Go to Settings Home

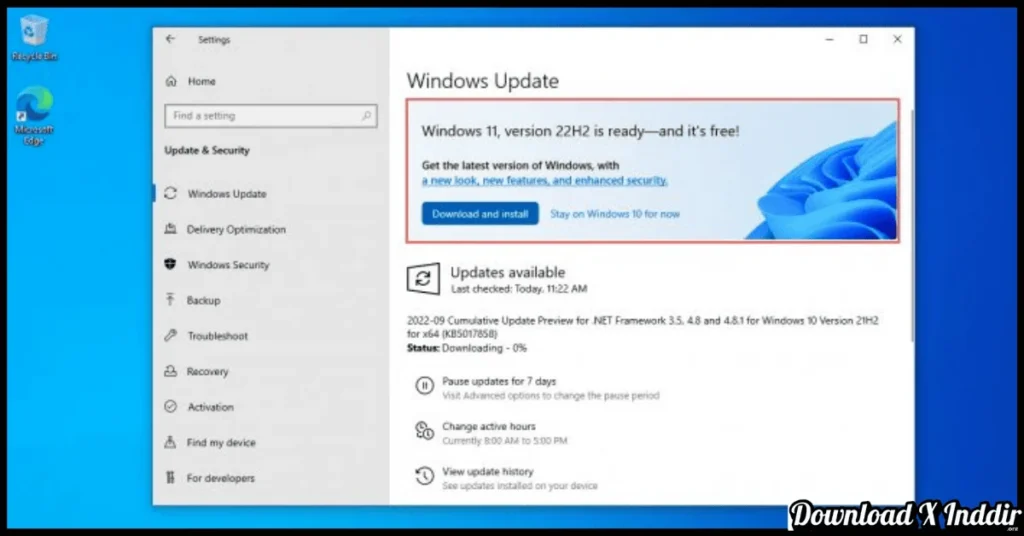click(x=201, y=82)
